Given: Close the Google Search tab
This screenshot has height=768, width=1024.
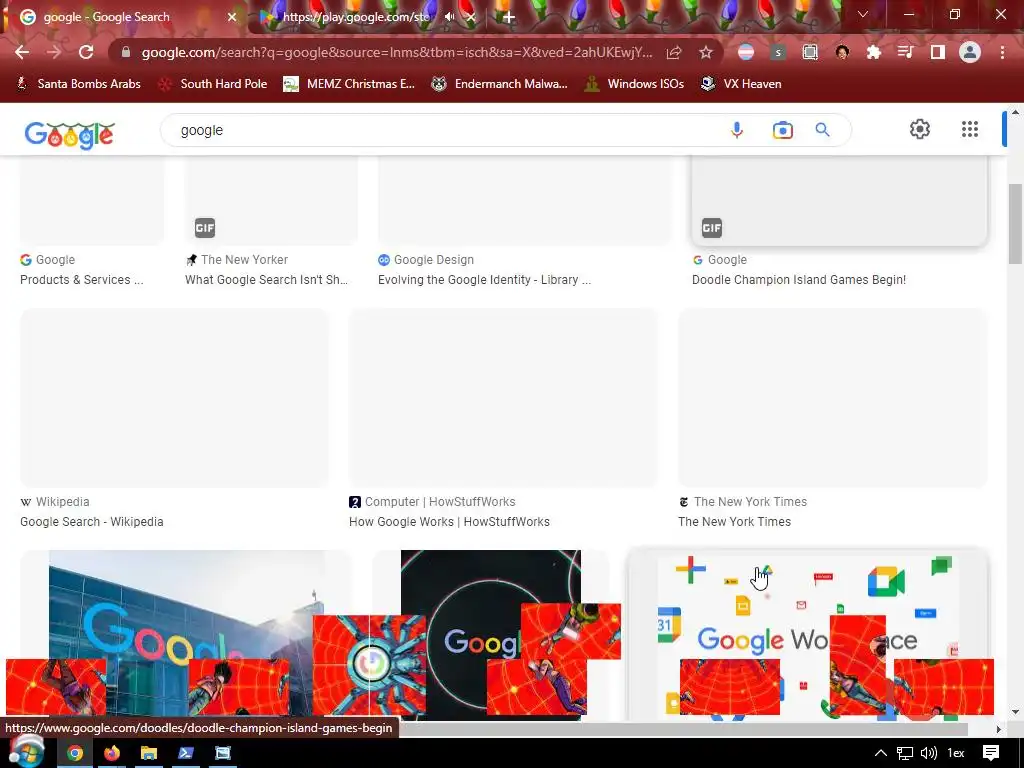Looking at the screenshot, I should pyautogui.click(x=232, y=17).
